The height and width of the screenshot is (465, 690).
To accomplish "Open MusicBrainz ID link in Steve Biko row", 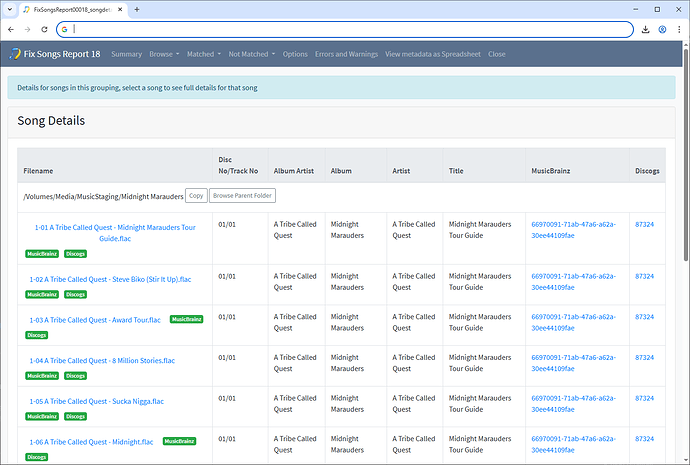I will pos(573,282).
